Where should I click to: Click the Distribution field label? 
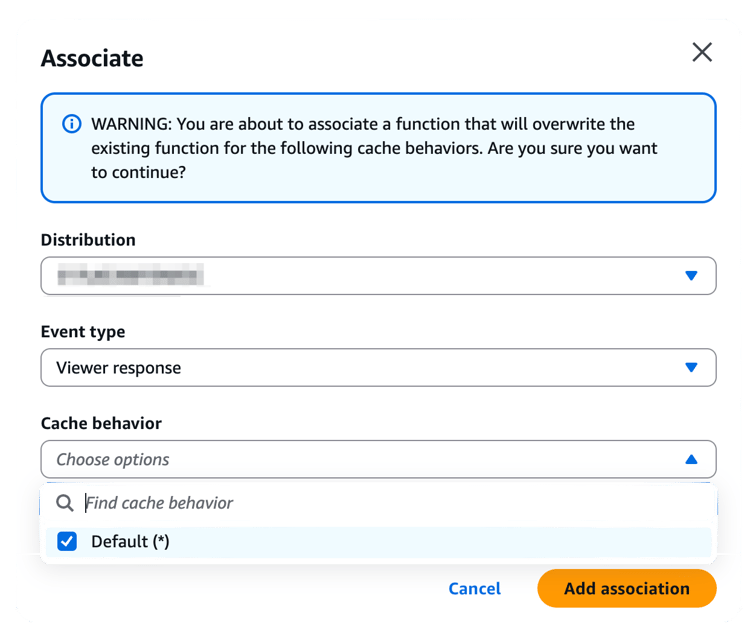coord(88,240)
